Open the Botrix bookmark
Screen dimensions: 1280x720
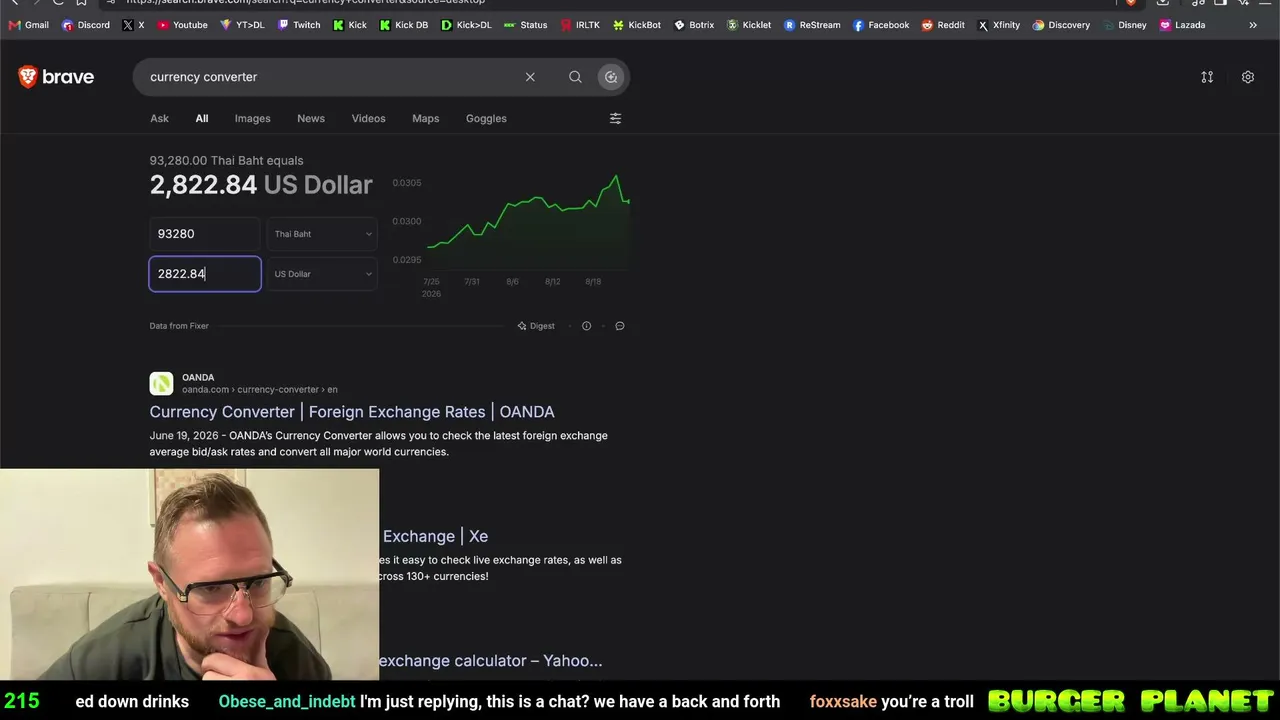coord(694,25)
